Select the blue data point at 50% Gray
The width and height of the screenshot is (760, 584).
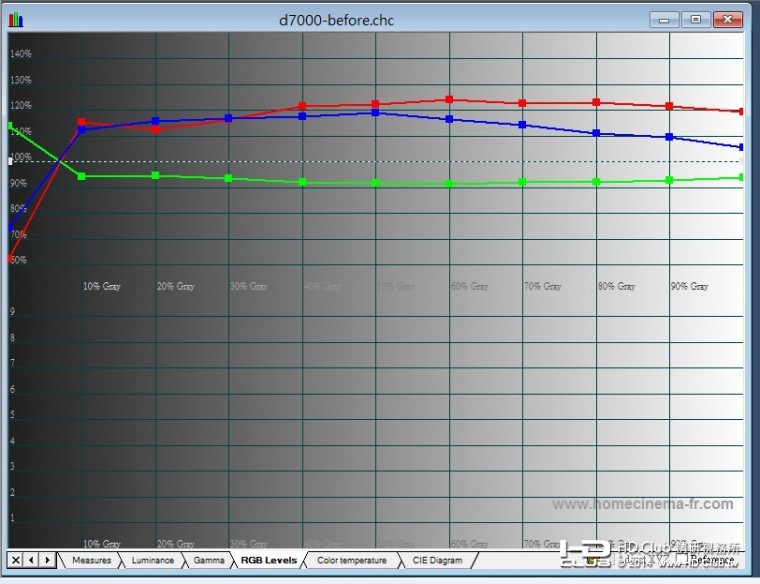(x=375, y=112)
